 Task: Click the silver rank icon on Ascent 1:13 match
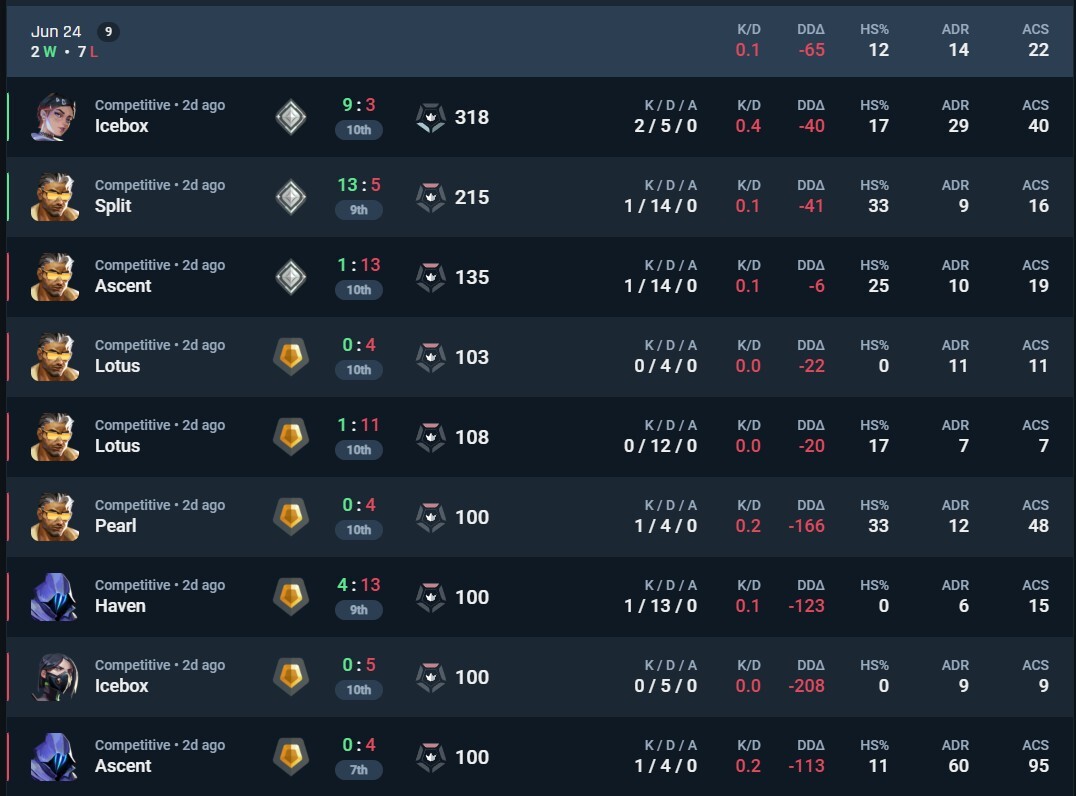pos(291,277)
